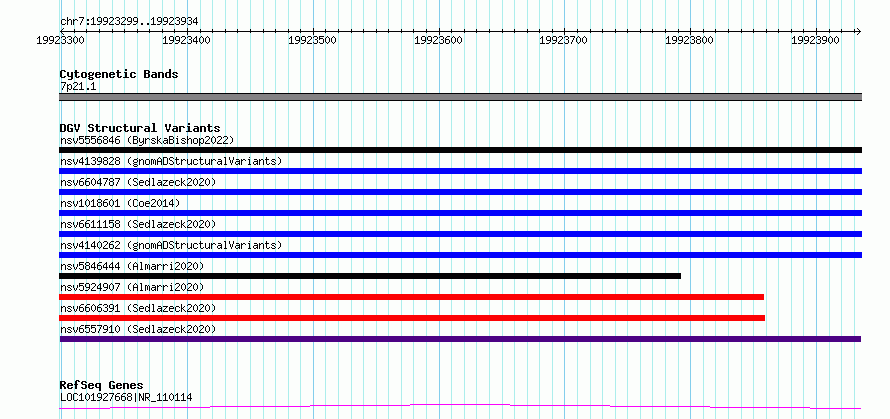Click the blue bar under nsv4140262
The width and height of the screenshot is (890, 419).
pos(460,255)
